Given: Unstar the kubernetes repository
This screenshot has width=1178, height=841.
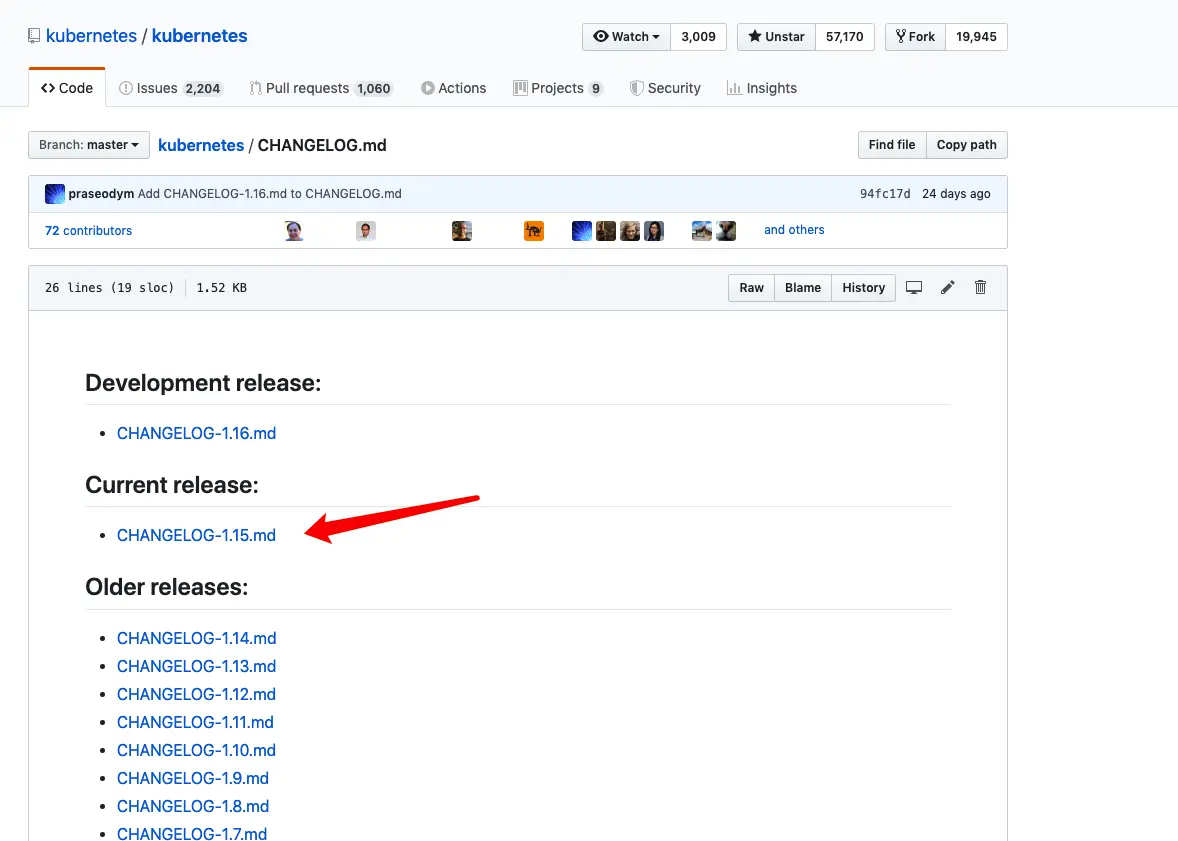Looking at the screenshot, I should pyautogui.click(x=776, y=37).
